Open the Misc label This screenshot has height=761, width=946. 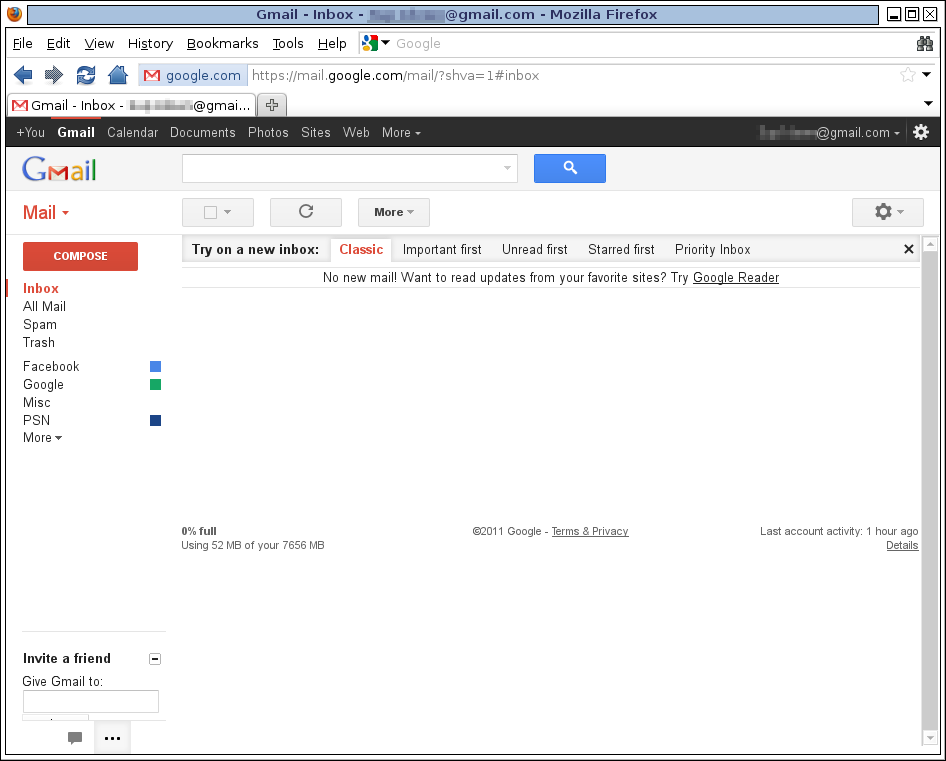coord(36,403)
